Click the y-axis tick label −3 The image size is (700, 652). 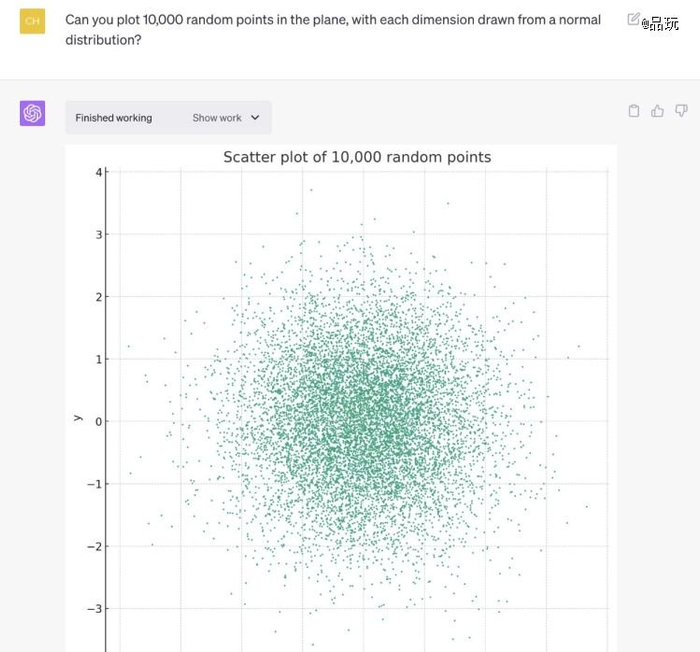[x=95, y=608]
